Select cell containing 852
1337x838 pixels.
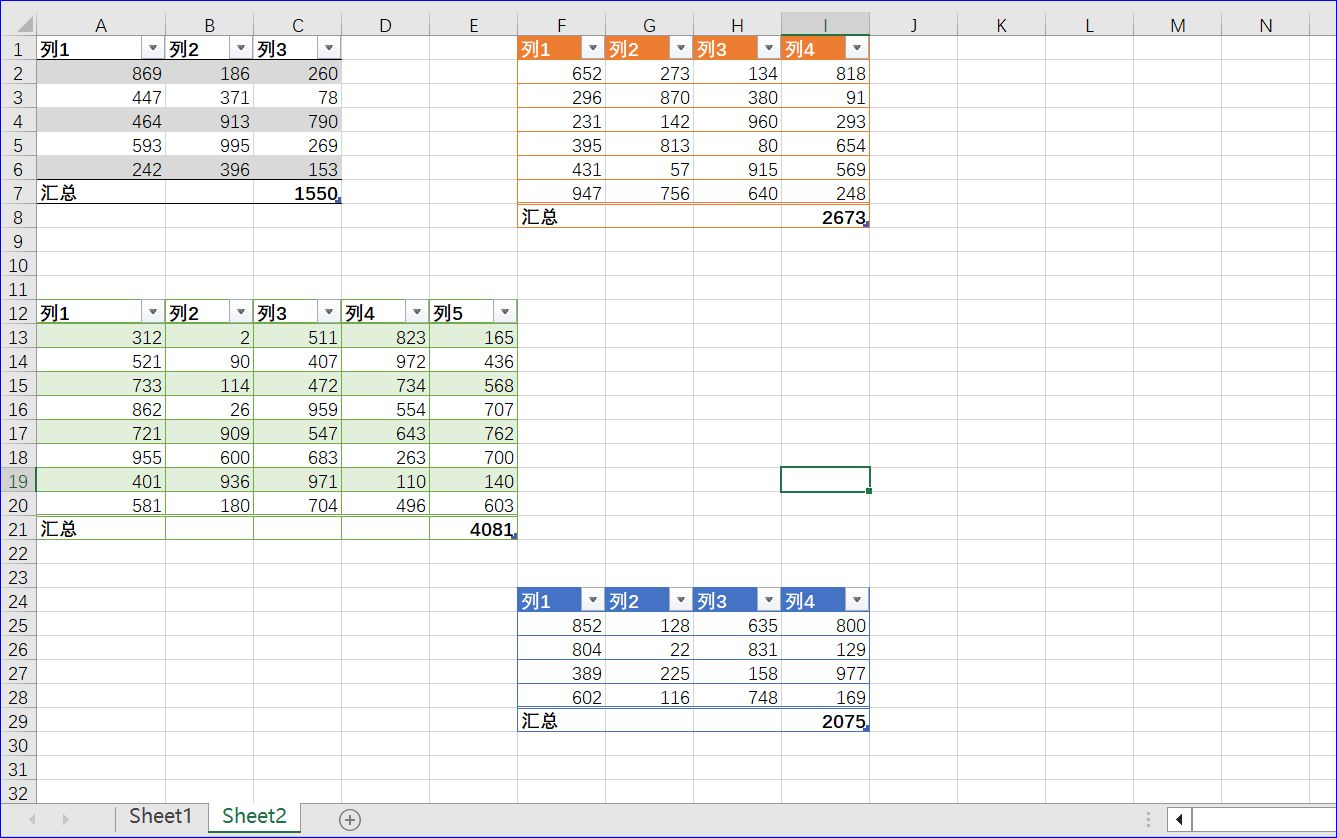tap(561, 625)
